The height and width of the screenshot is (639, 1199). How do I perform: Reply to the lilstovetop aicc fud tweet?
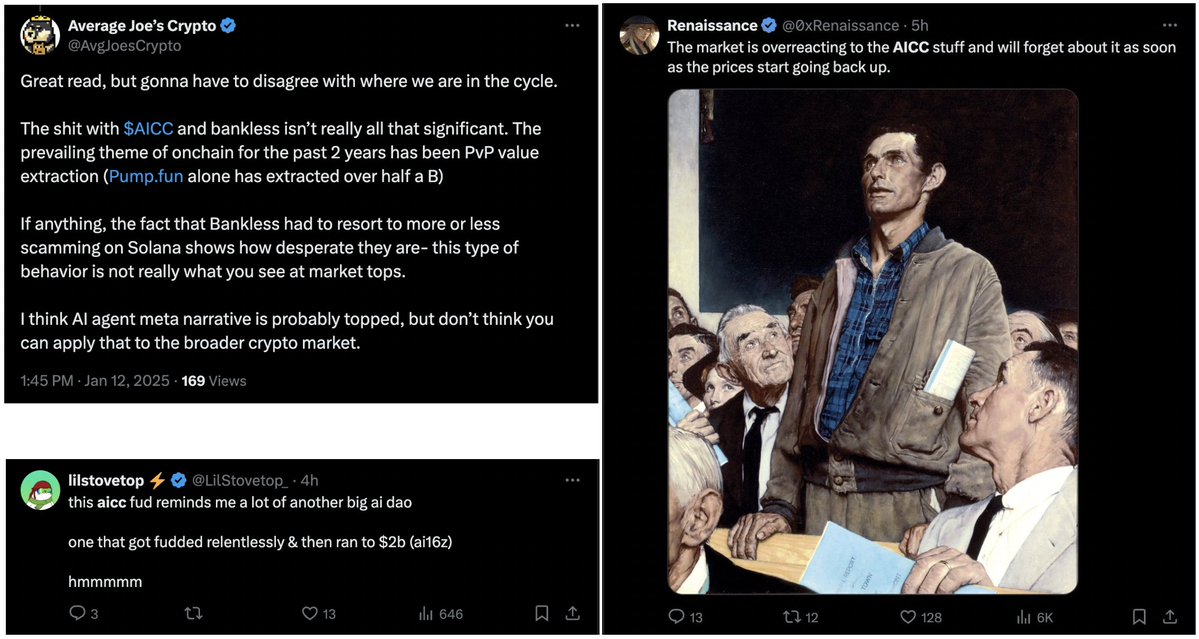pyautogui.click(x=78, y=613)
